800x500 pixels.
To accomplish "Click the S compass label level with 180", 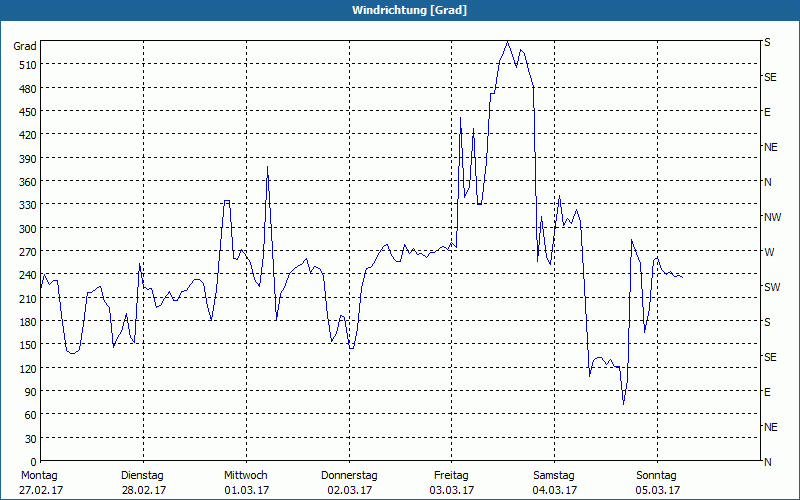I will click(x=767, y=322).
